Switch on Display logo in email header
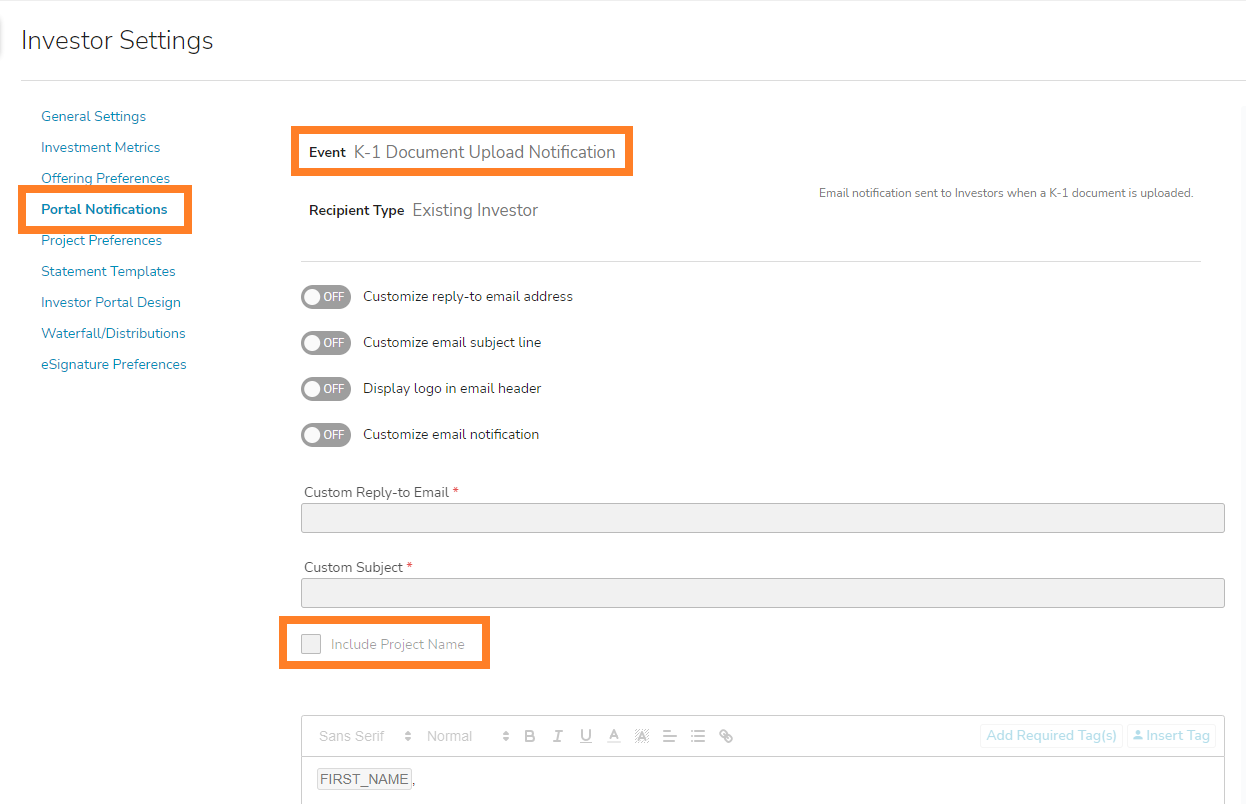The height and width of the screenshot is (804, 1246). click(326, 389)
